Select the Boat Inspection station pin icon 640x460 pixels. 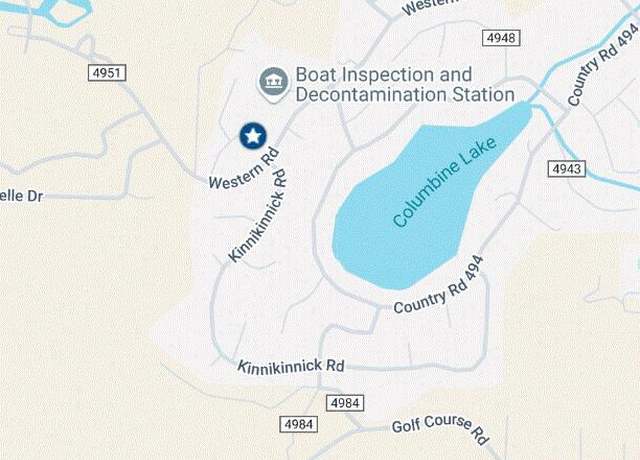[274, 84]
